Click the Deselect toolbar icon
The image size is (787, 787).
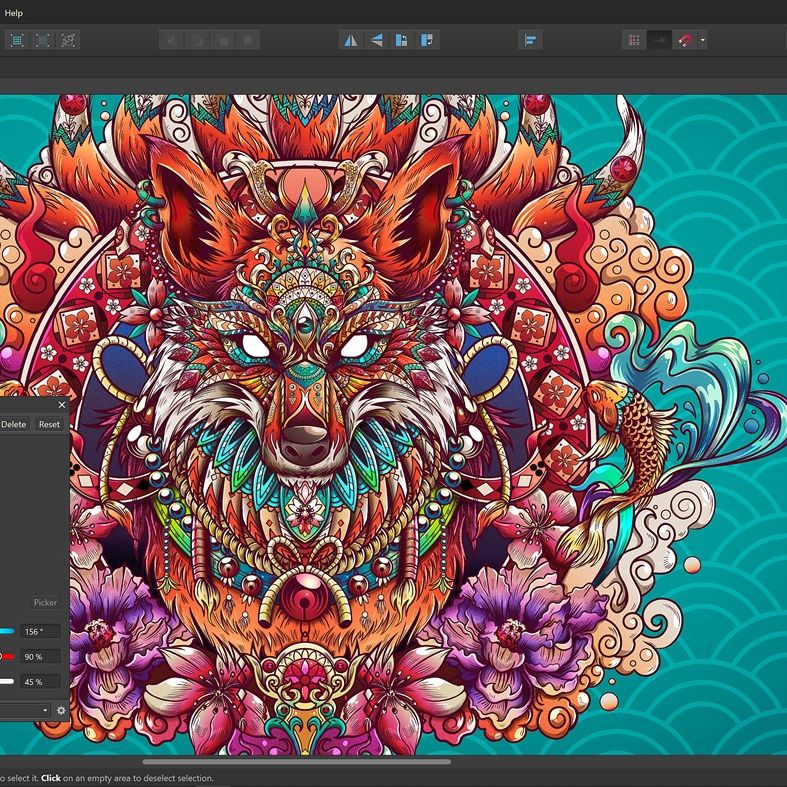tap(43, 40)
